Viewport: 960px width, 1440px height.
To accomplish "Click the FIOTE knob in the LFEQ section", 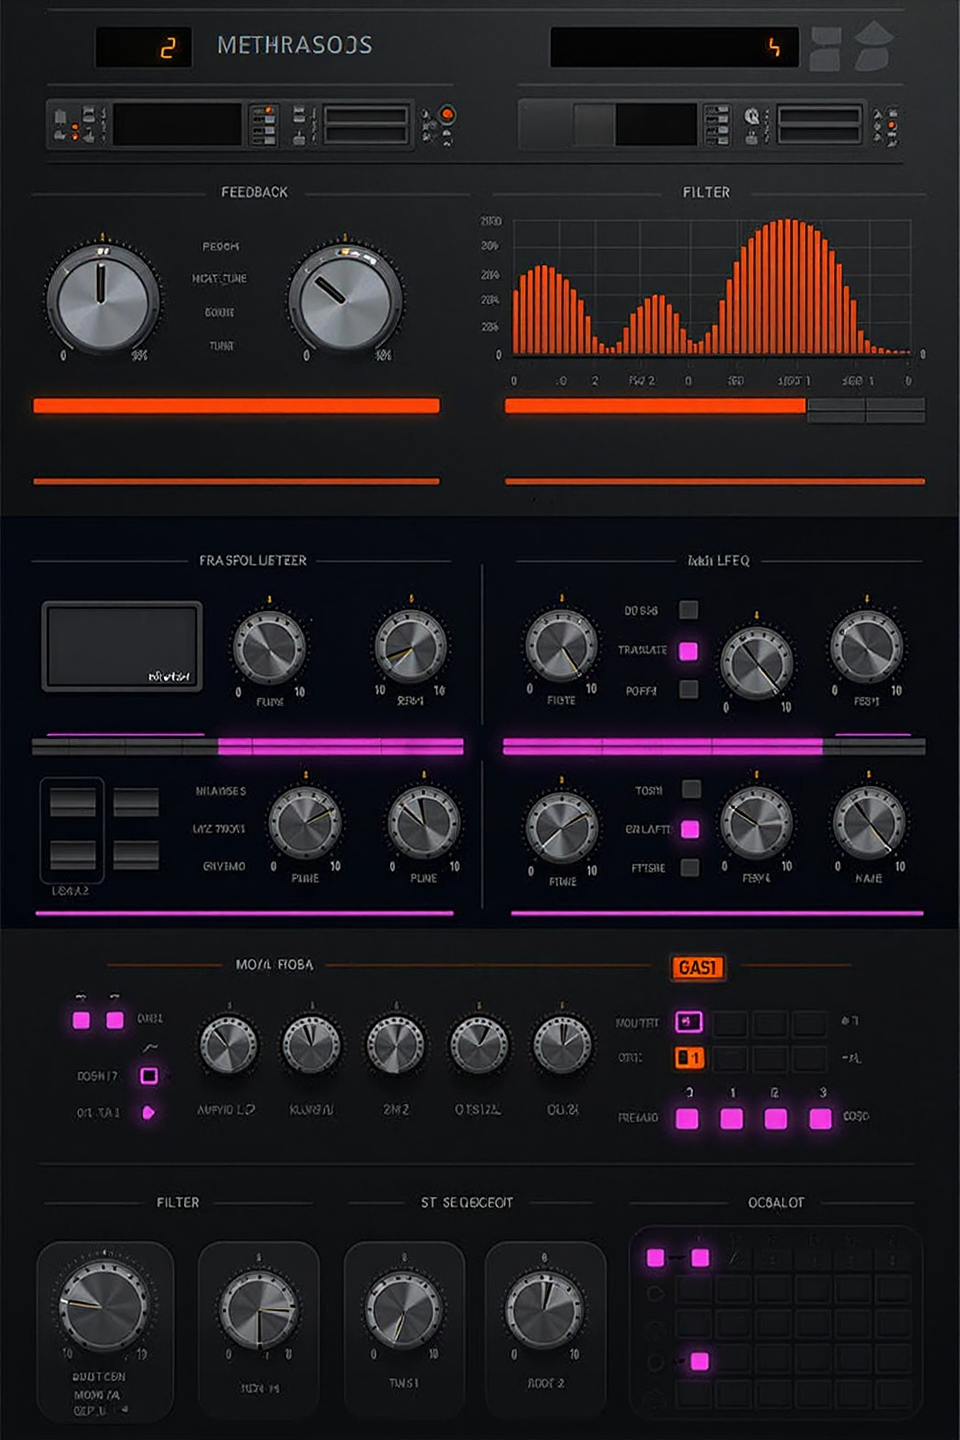I will [x=561, y=646].
